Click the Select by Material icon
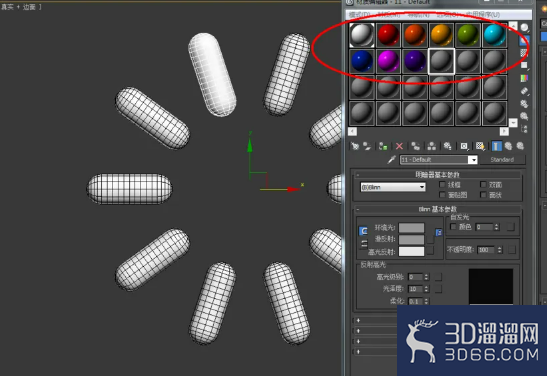Screen dimensions: 547x376 click(524, 116)
